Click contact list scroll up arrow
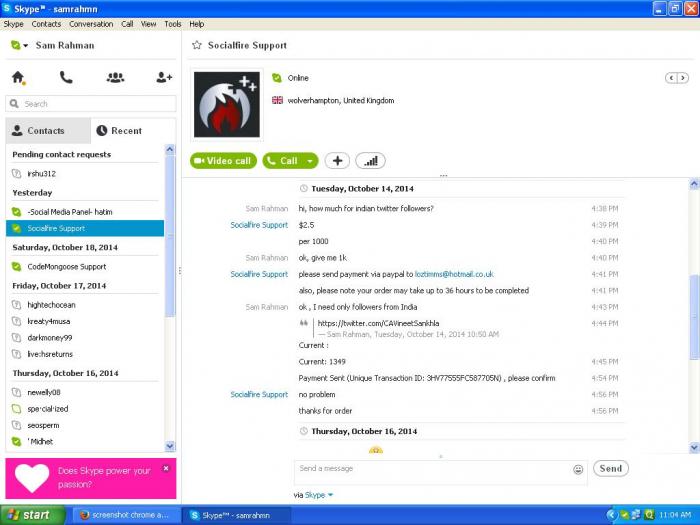Image resolution: width=700 pixels, height=525 pixels. coord(170,150)
